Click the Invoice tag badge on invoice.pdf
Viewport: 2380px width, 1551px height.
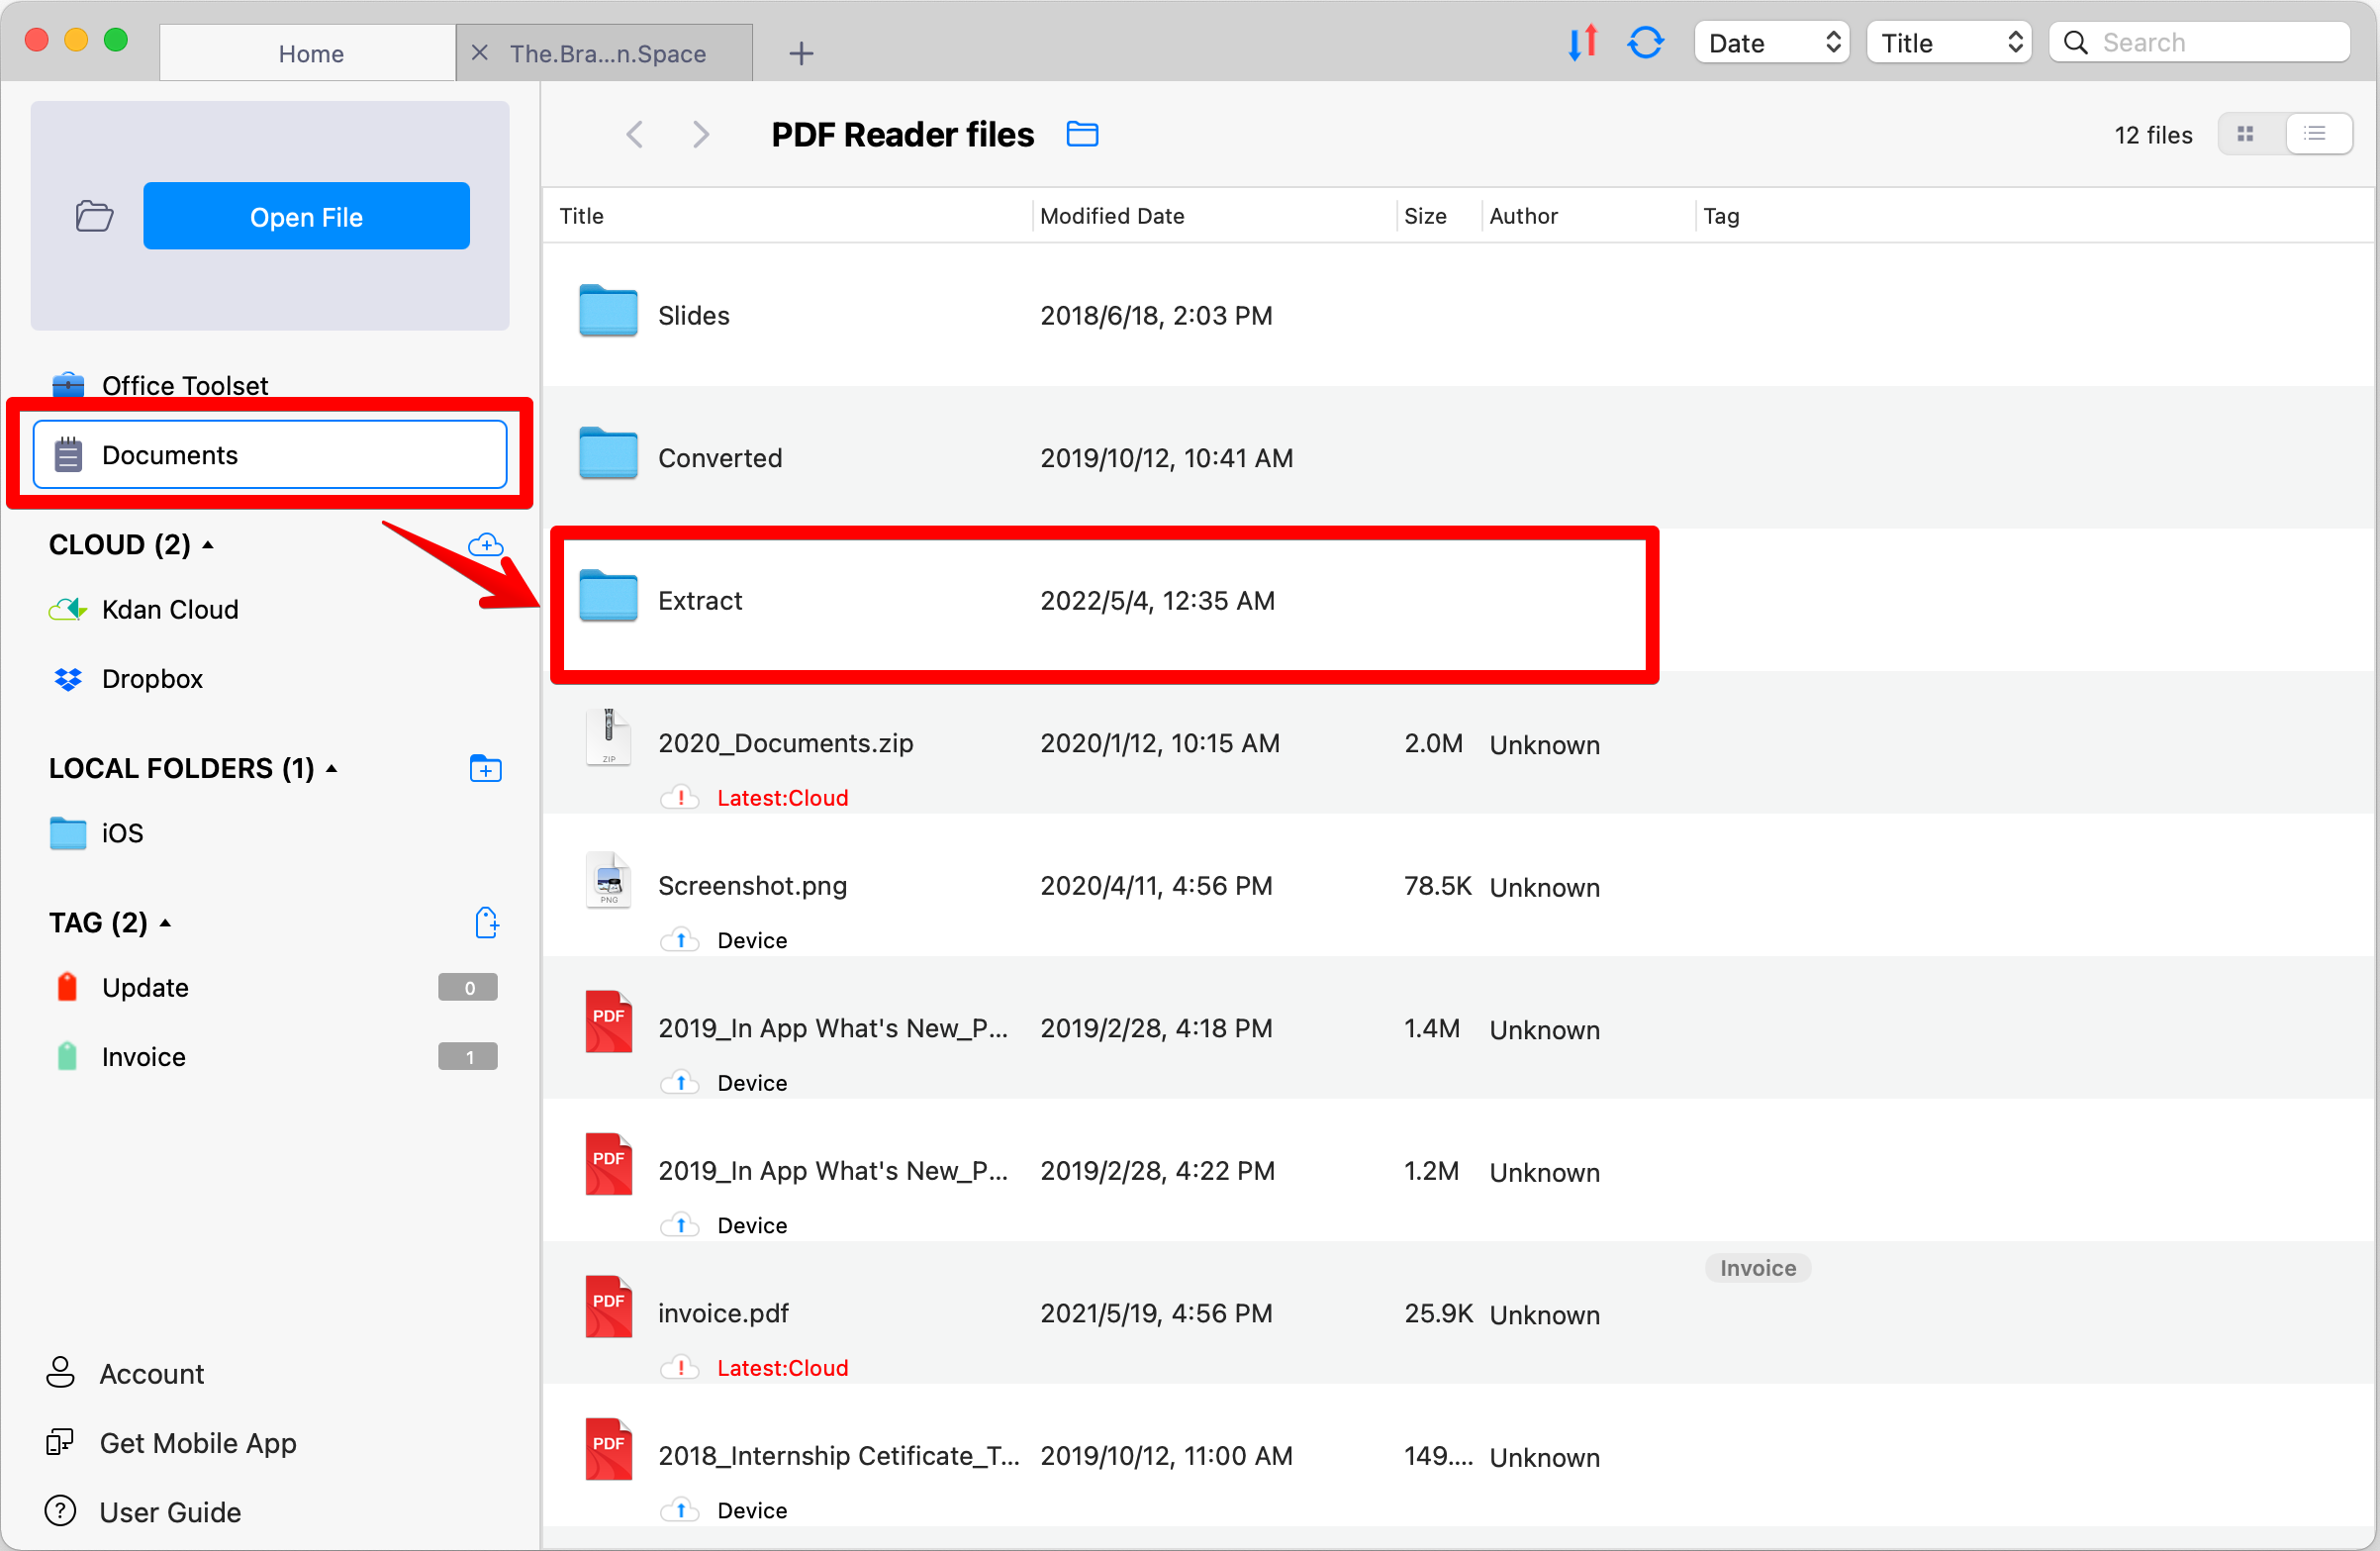(x=1757, y=1268)
